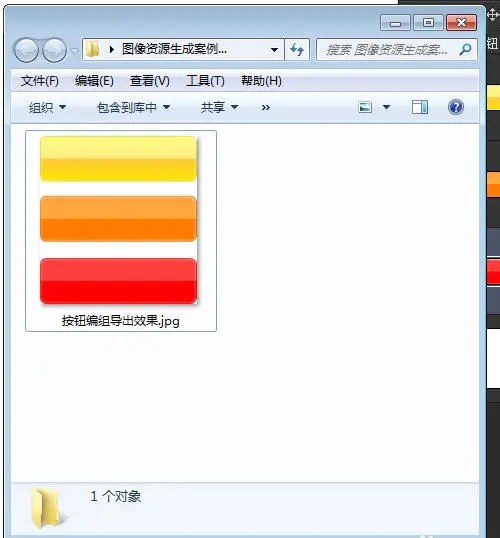
Task: Expand the 共享 toolbar dropdown
Action: coord(219,108)
